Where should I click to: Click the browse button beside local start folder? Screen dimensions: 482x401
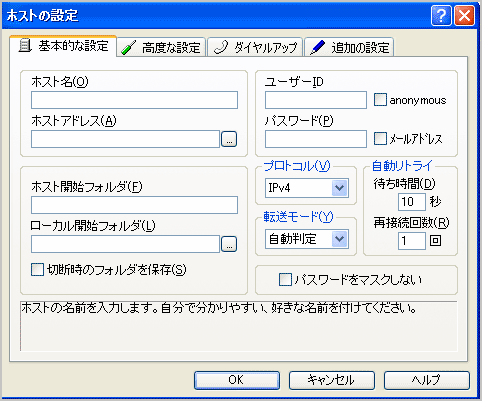229,244
